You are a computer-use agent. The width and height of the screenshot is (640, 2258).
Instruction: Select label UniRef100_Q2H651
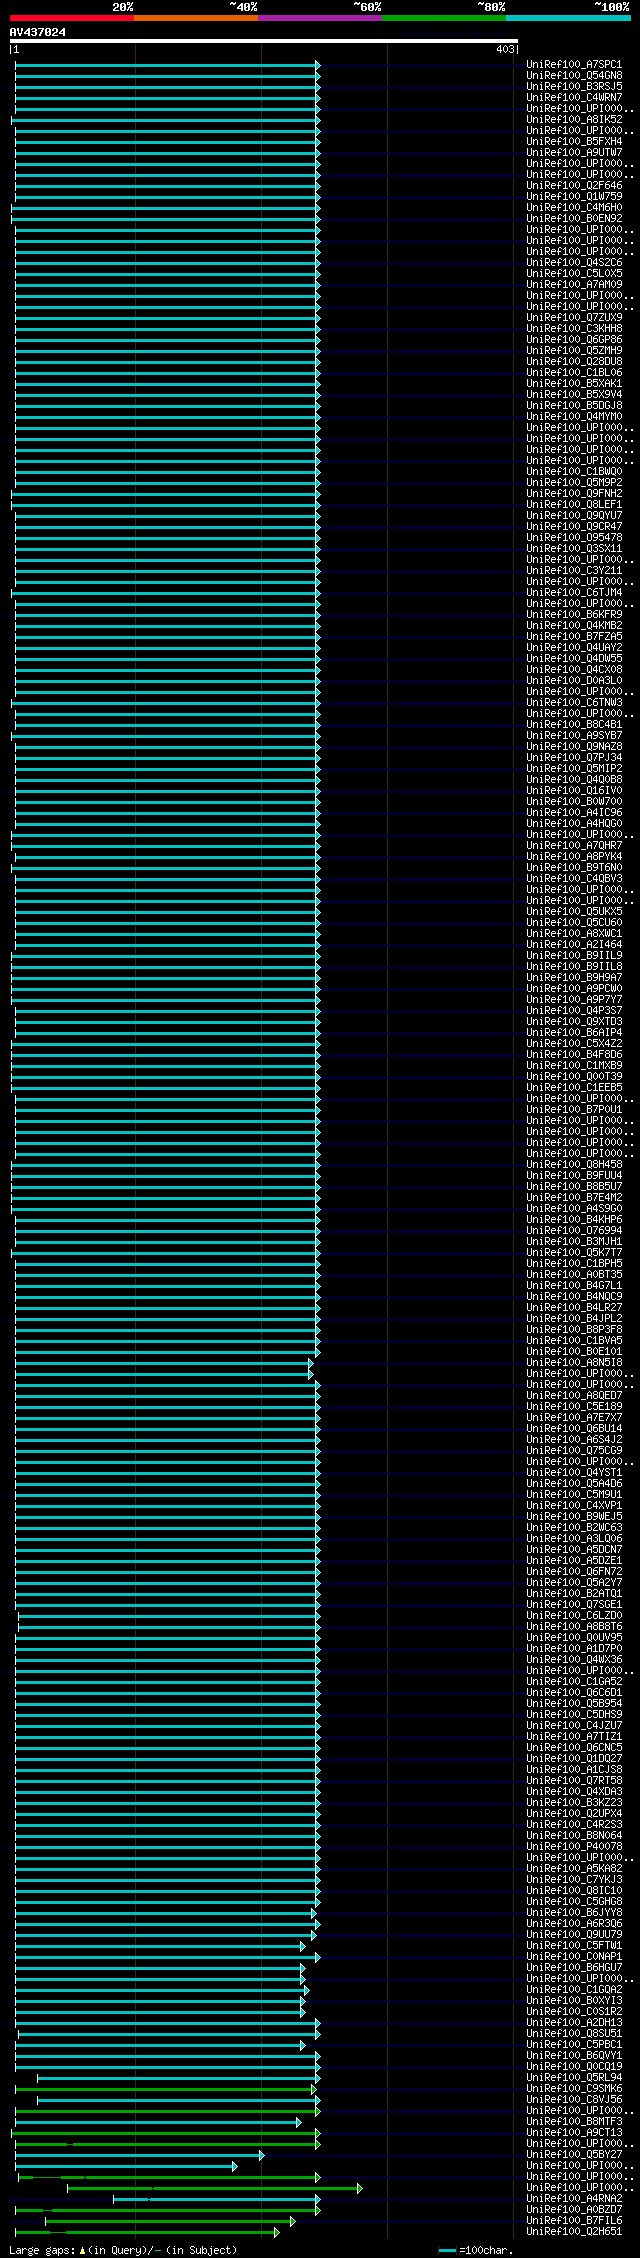click(x=574, y=2231)
